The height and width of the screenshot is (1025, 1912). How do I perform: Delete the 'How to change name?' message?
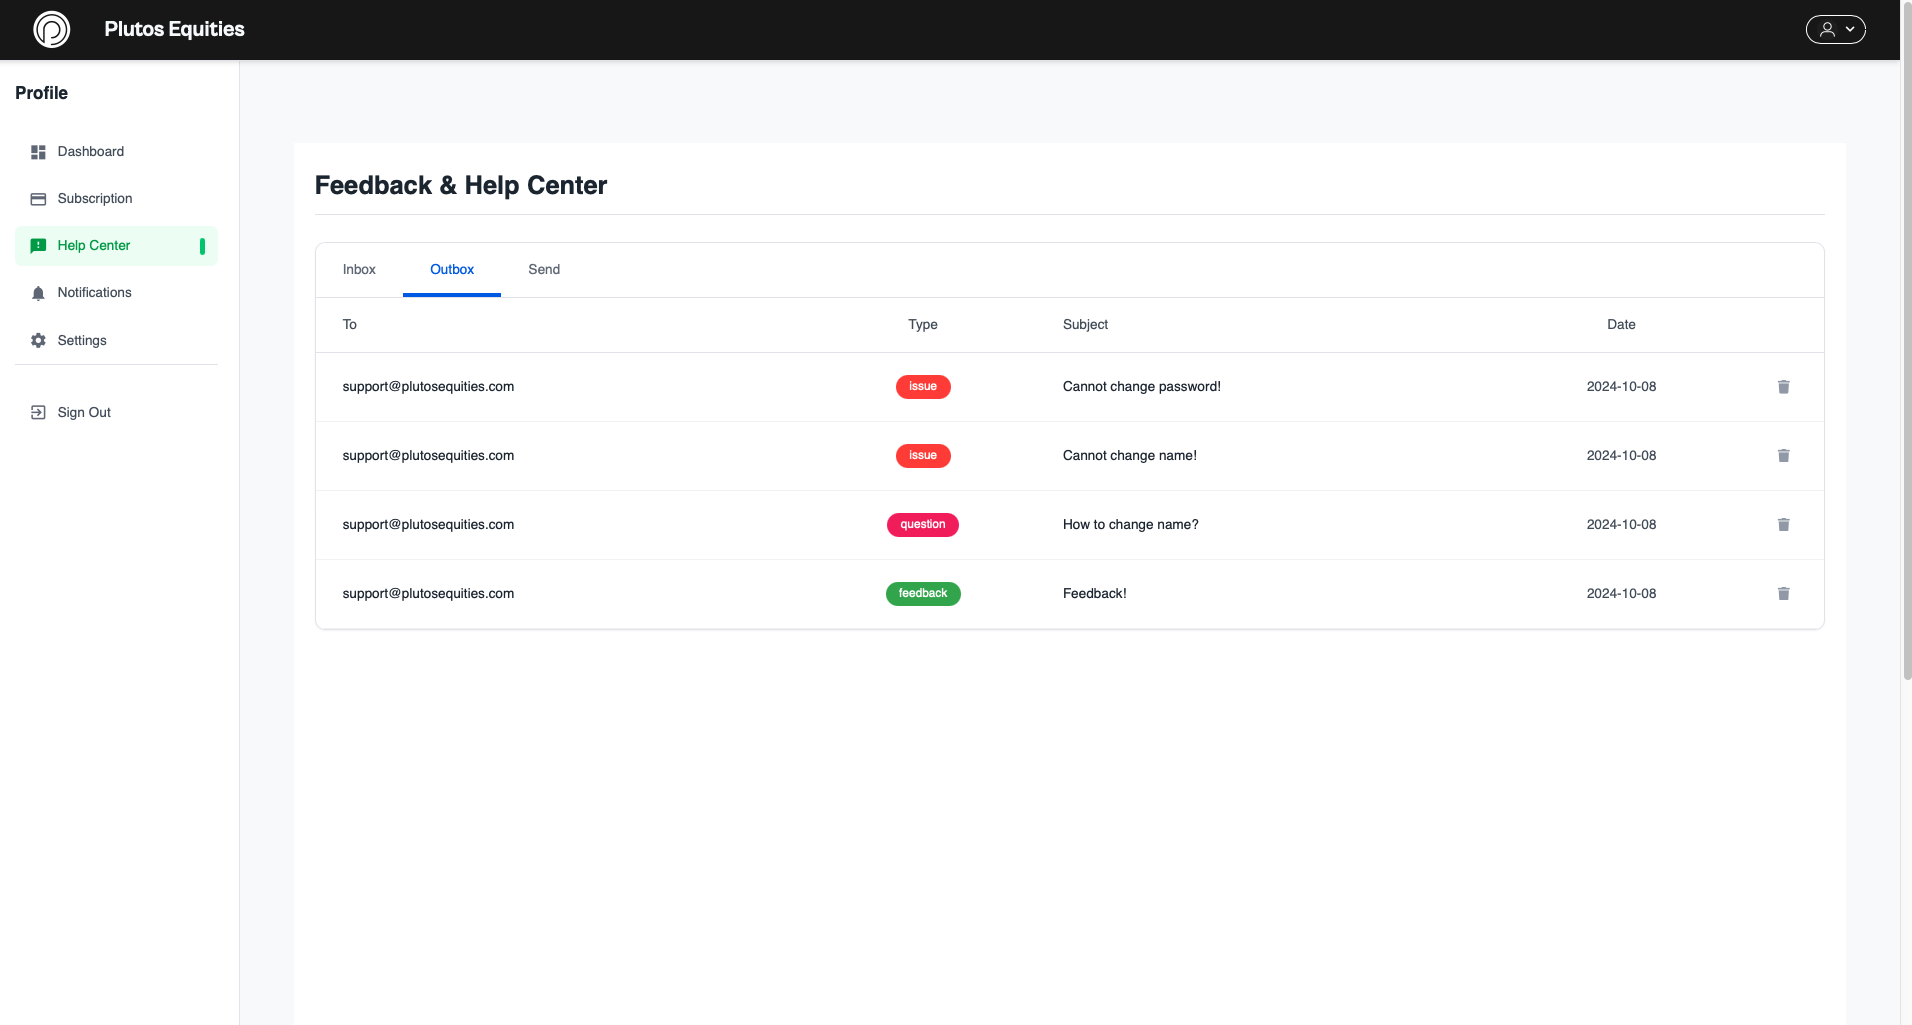pos(1783,525)
